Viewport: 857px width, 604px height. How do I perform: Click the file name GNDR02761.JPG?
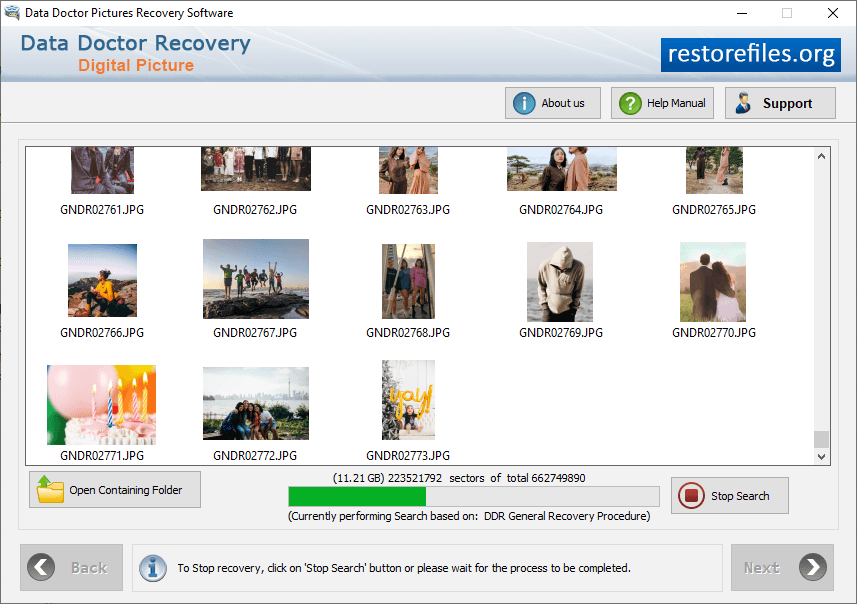102,209
